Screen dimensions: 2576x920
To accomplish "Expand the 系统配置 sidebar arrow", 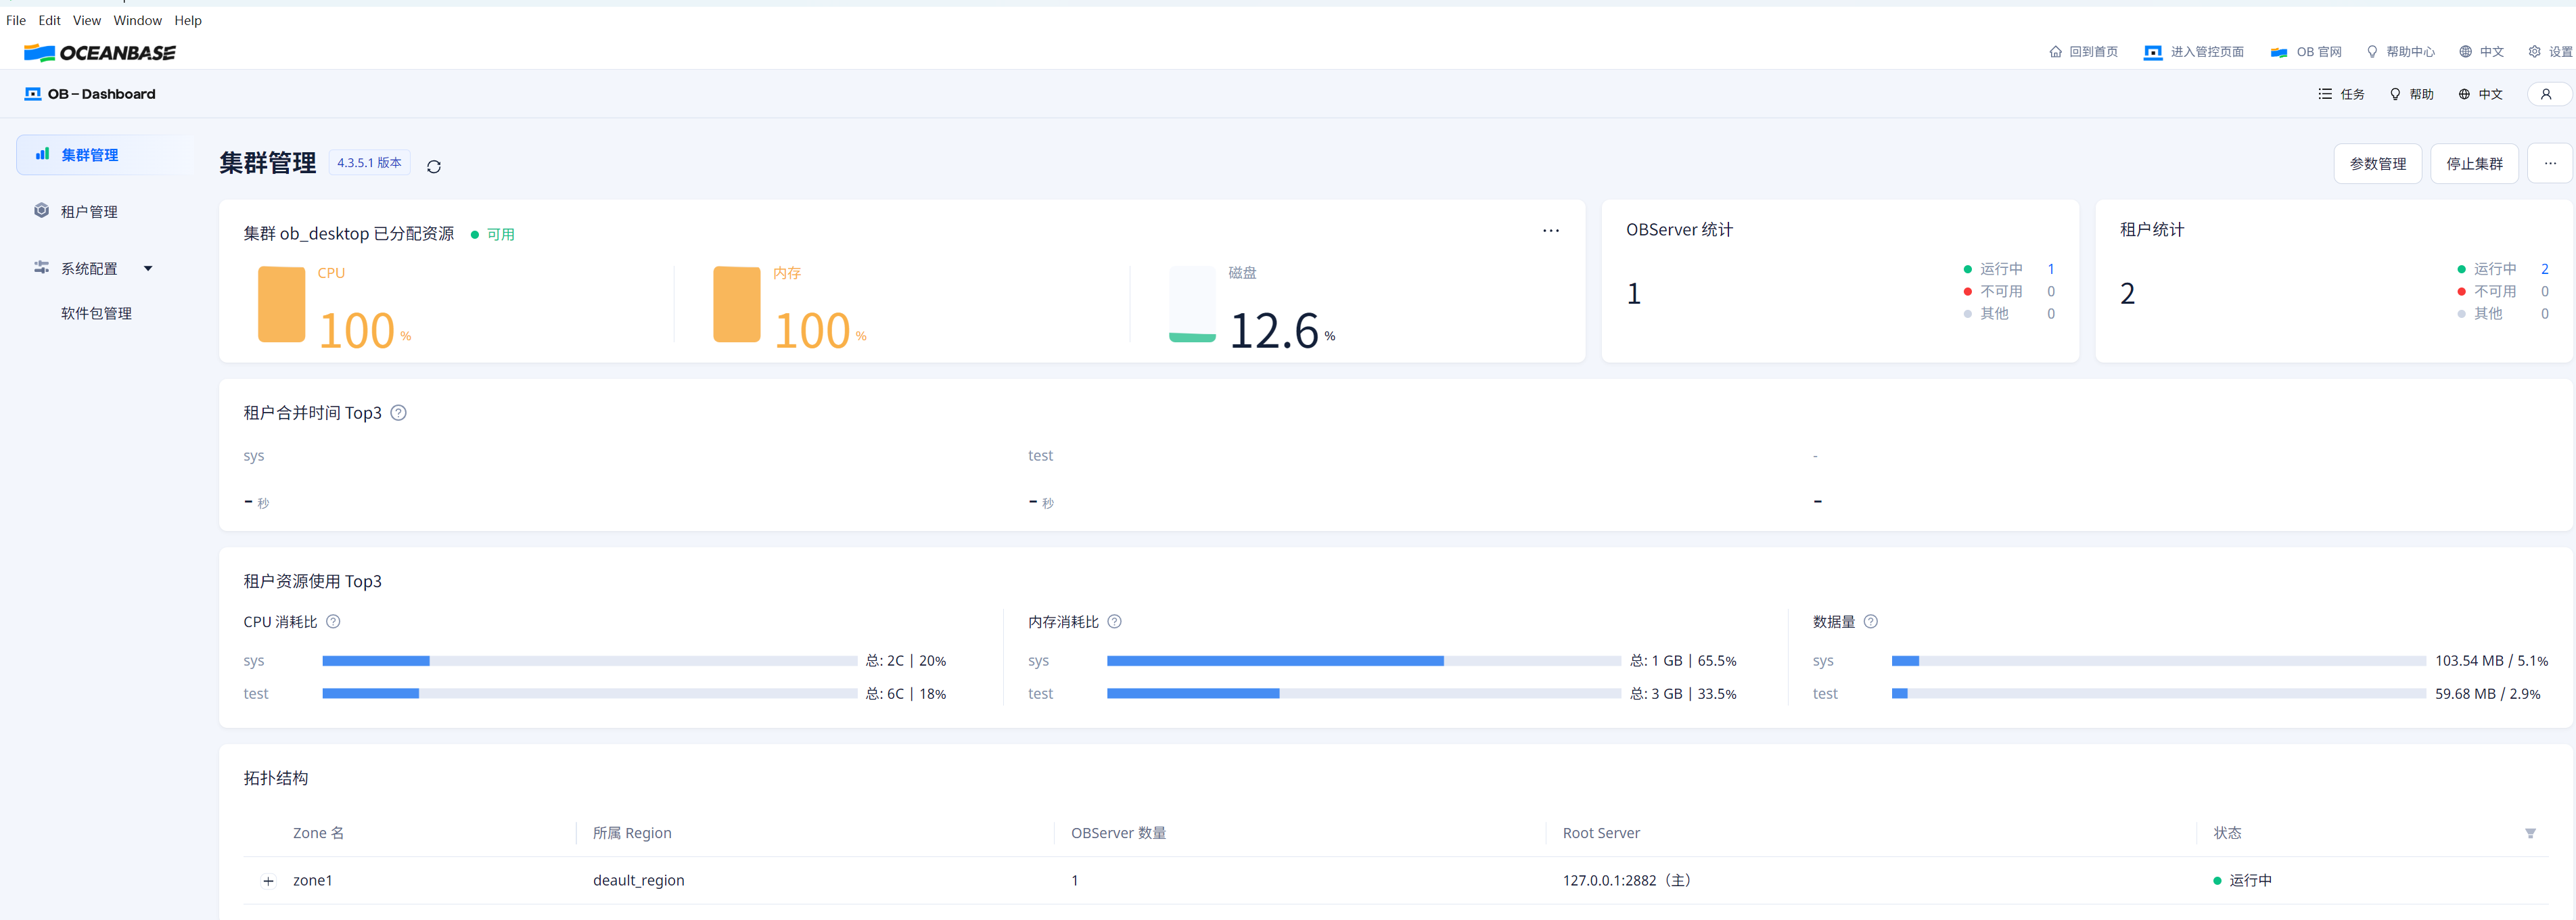I will pos(148,268).
